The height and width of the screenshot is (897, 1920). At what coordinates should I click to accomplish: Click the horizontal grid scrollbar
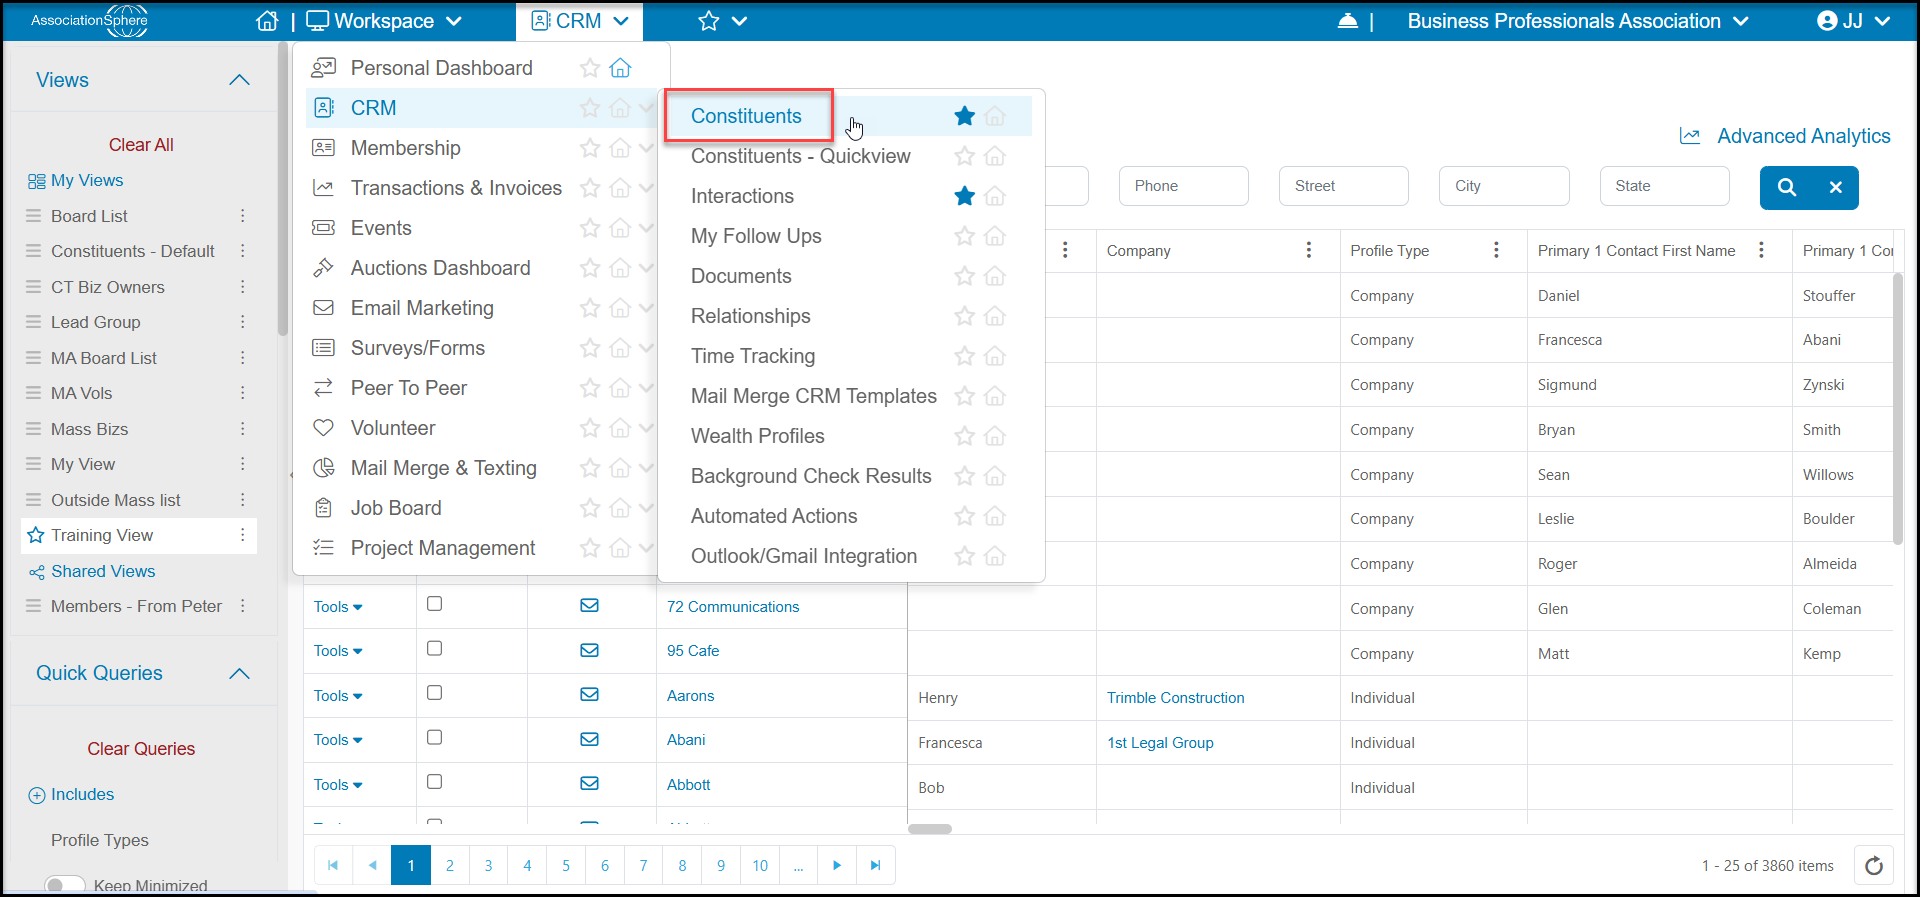click(930, 829)
